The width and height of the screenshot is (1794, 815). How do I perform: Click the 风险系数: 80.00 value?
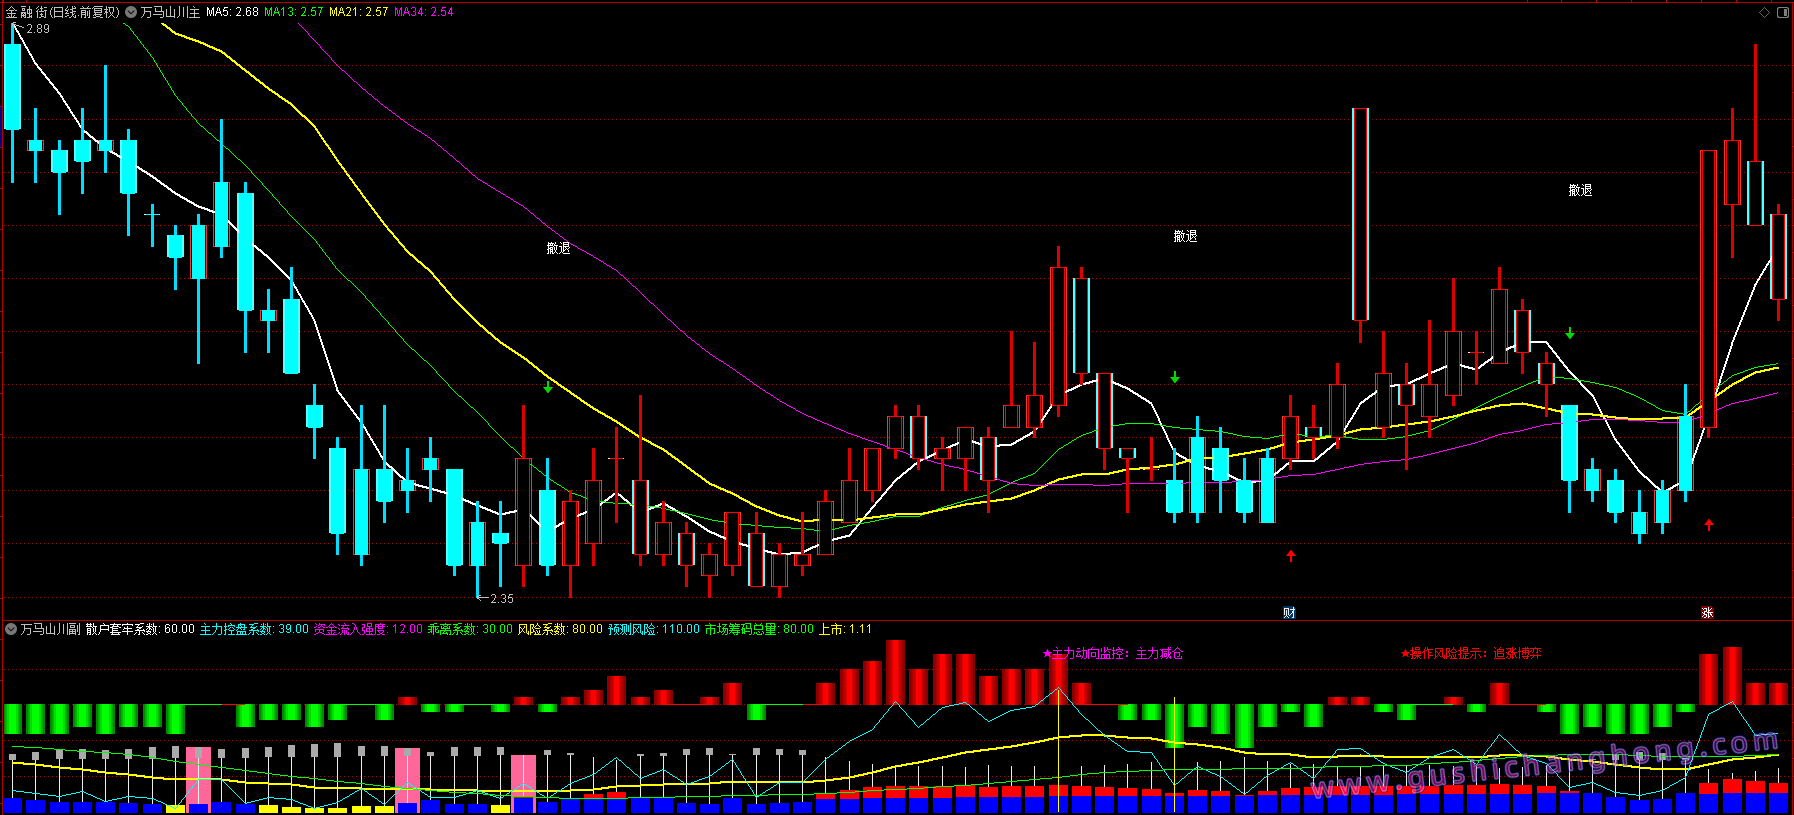coord(560,629)
